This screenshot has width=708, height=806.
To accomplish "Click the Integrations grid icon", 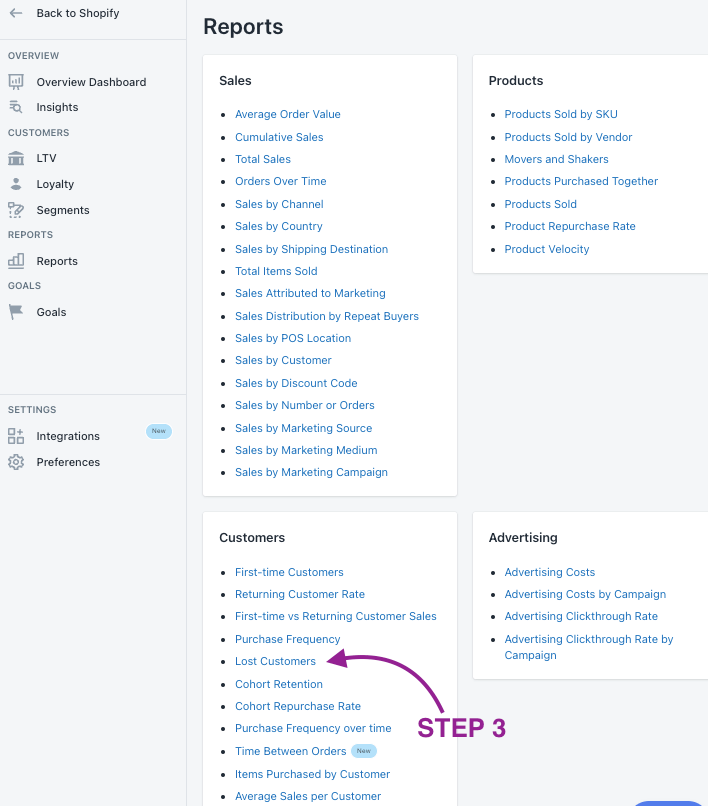I will pos(16,436).
